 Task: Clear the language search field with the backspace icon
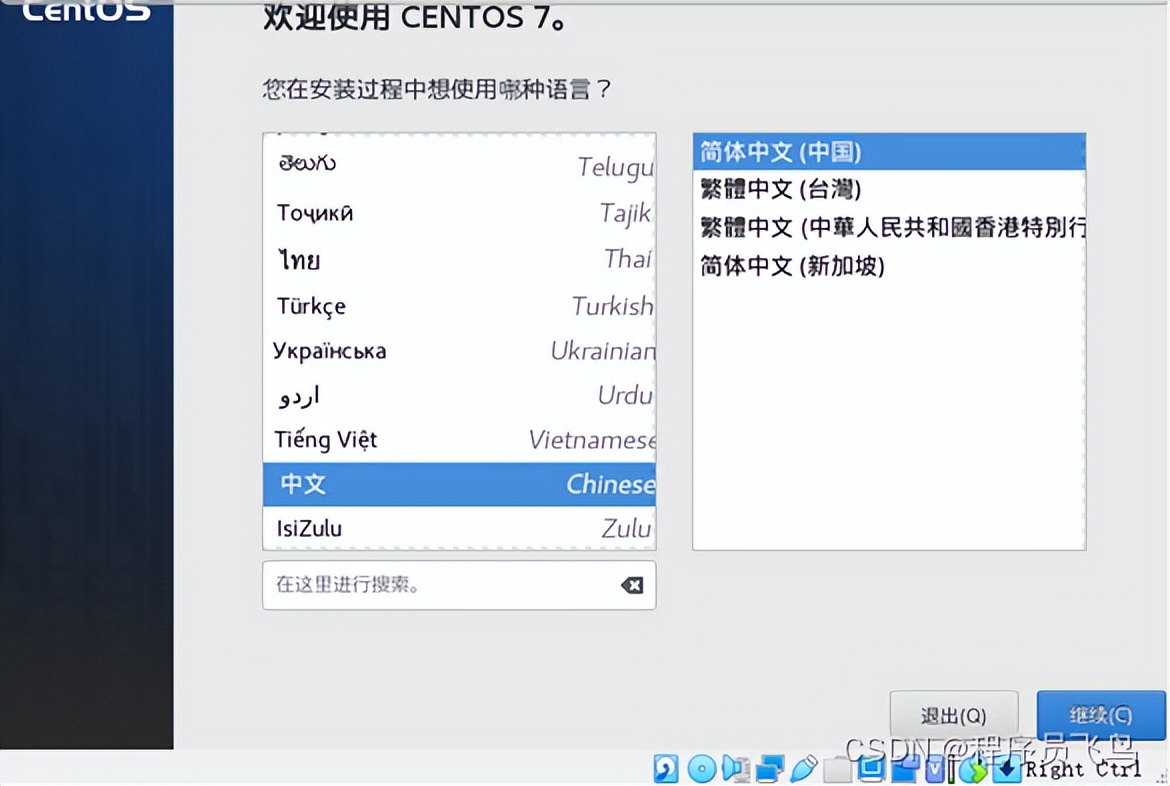click(632, 585)
